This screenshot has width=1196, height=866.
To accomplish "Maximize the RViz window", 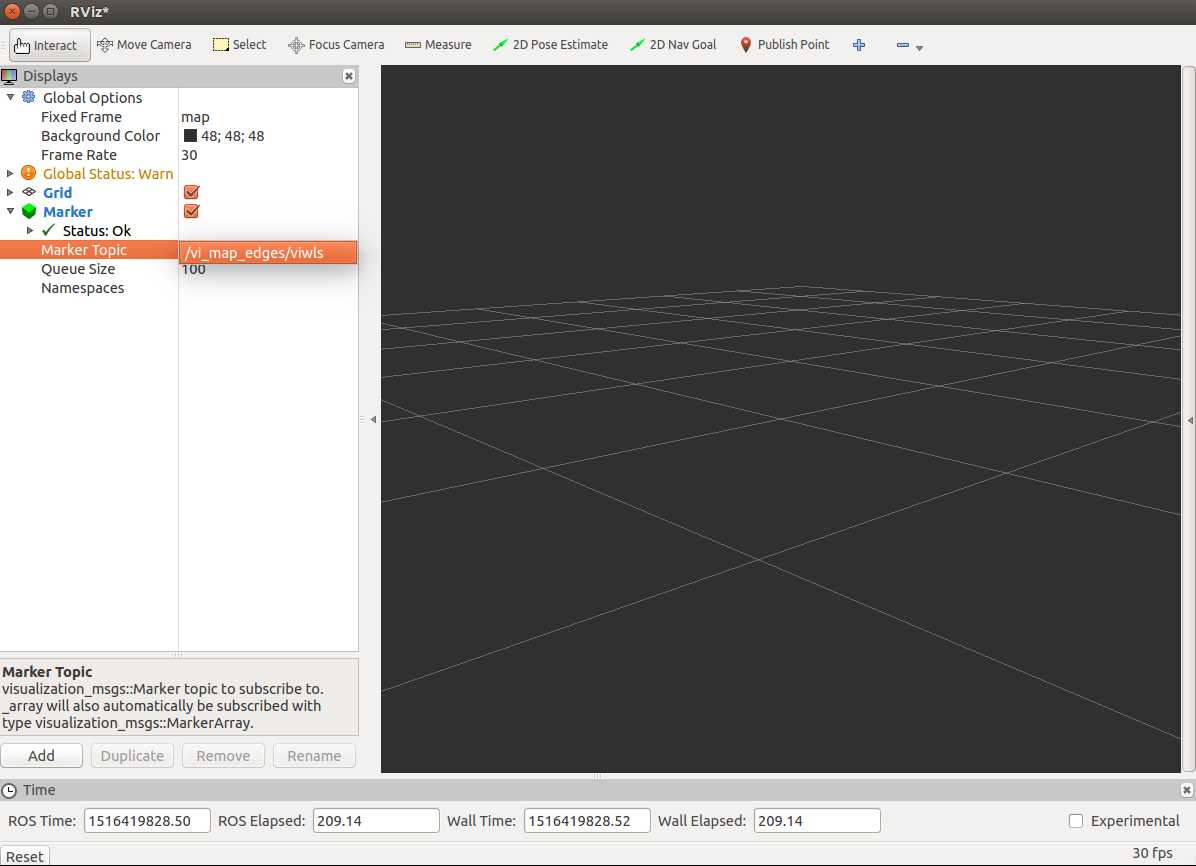I will (50, 11).
